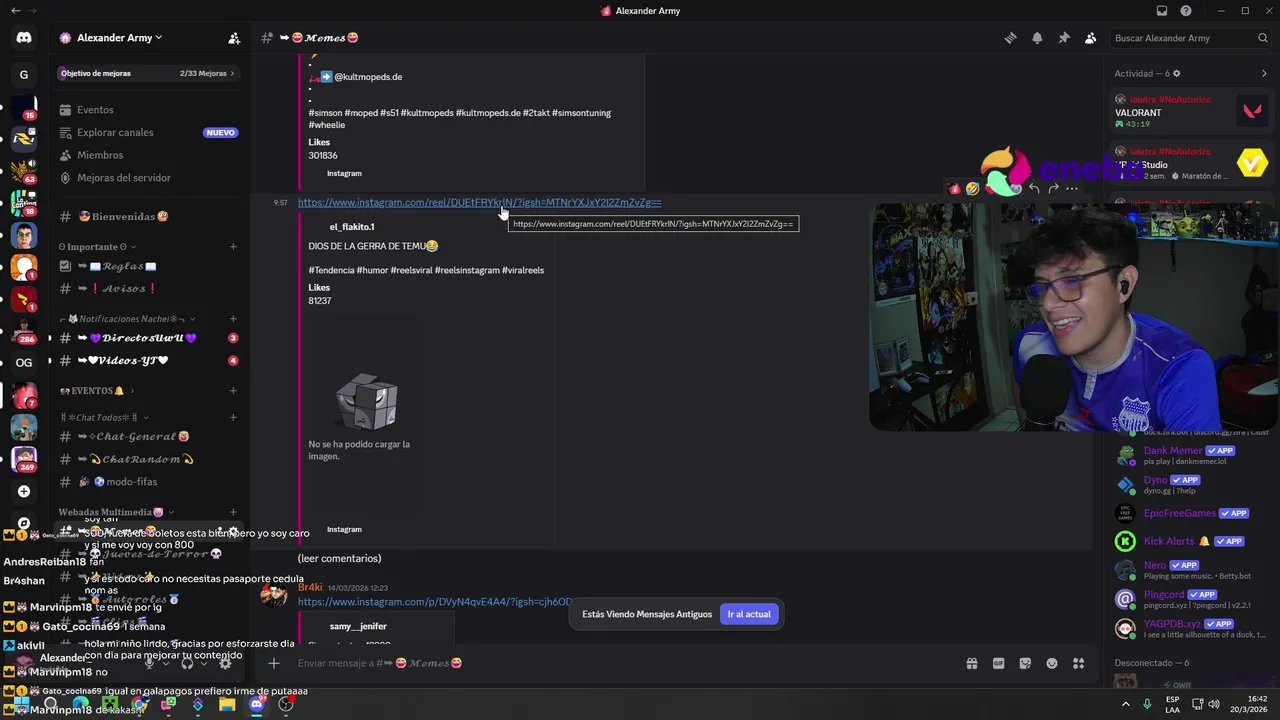Open the Help question mark icon
The height and width of the screenshot is (720, 1280).
click(1186, 11)
